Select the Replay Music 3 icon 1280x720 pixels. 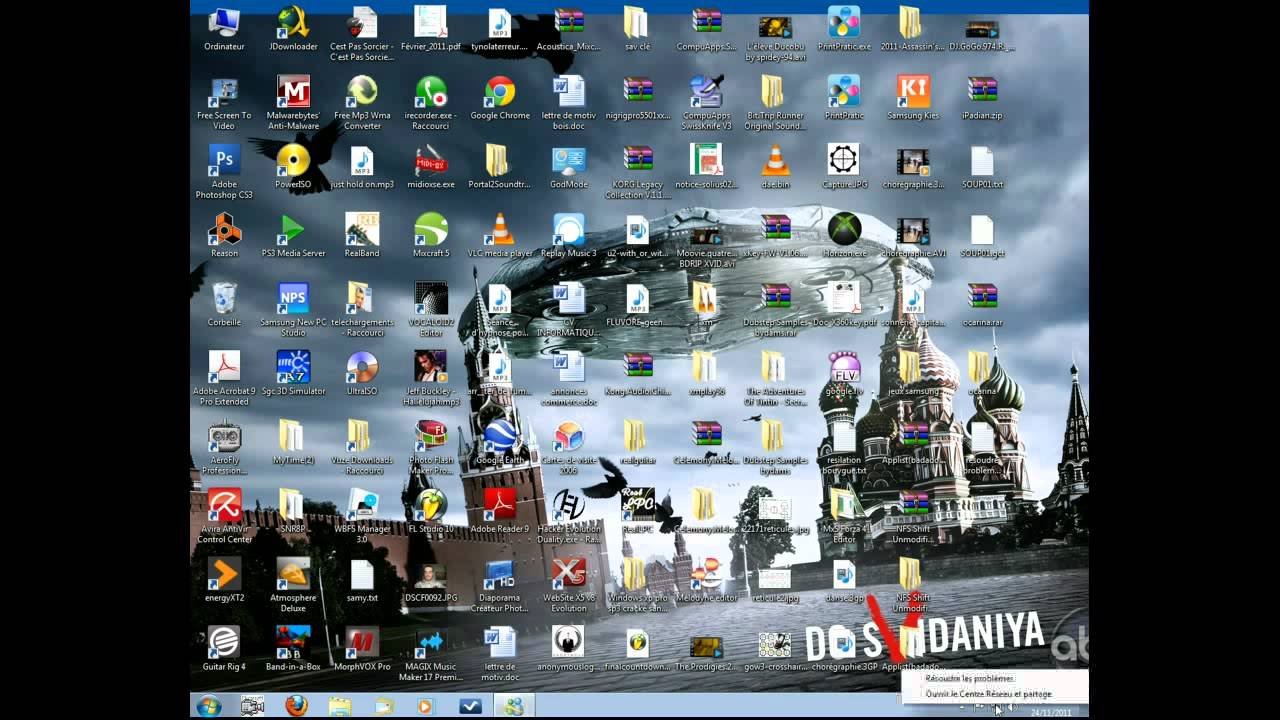(569, 236)
